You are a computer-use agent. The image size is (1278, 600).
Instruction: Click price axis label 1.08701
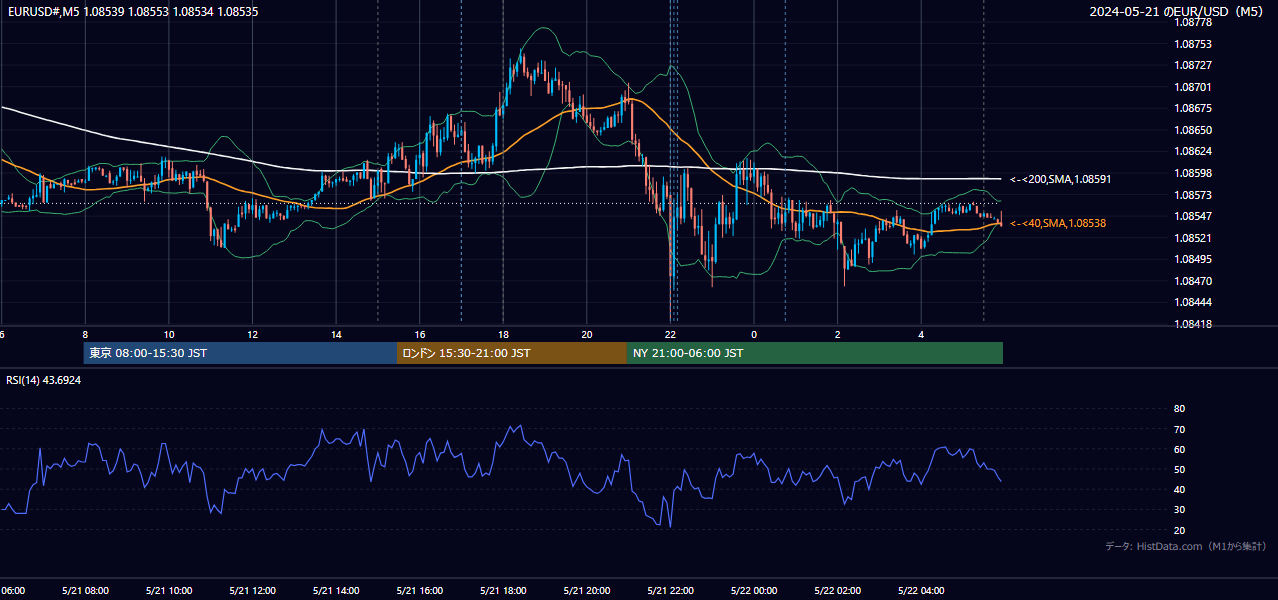(x=1193, y=87)
